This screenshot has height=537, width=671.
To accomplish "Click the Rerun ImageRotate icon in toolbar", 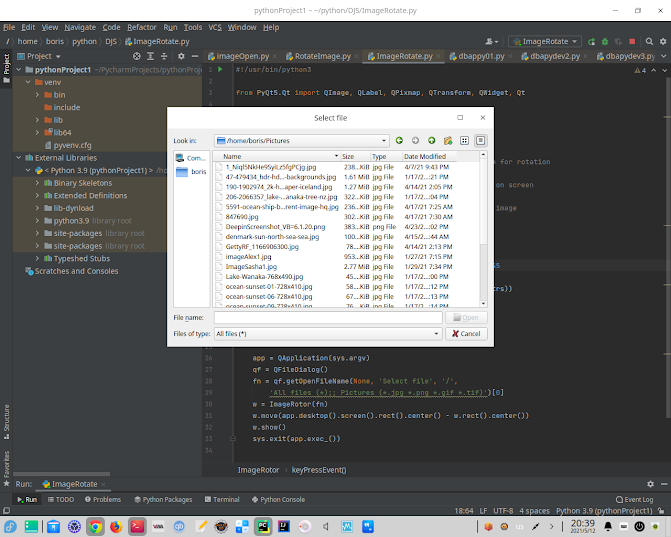I will click(591, 42).
